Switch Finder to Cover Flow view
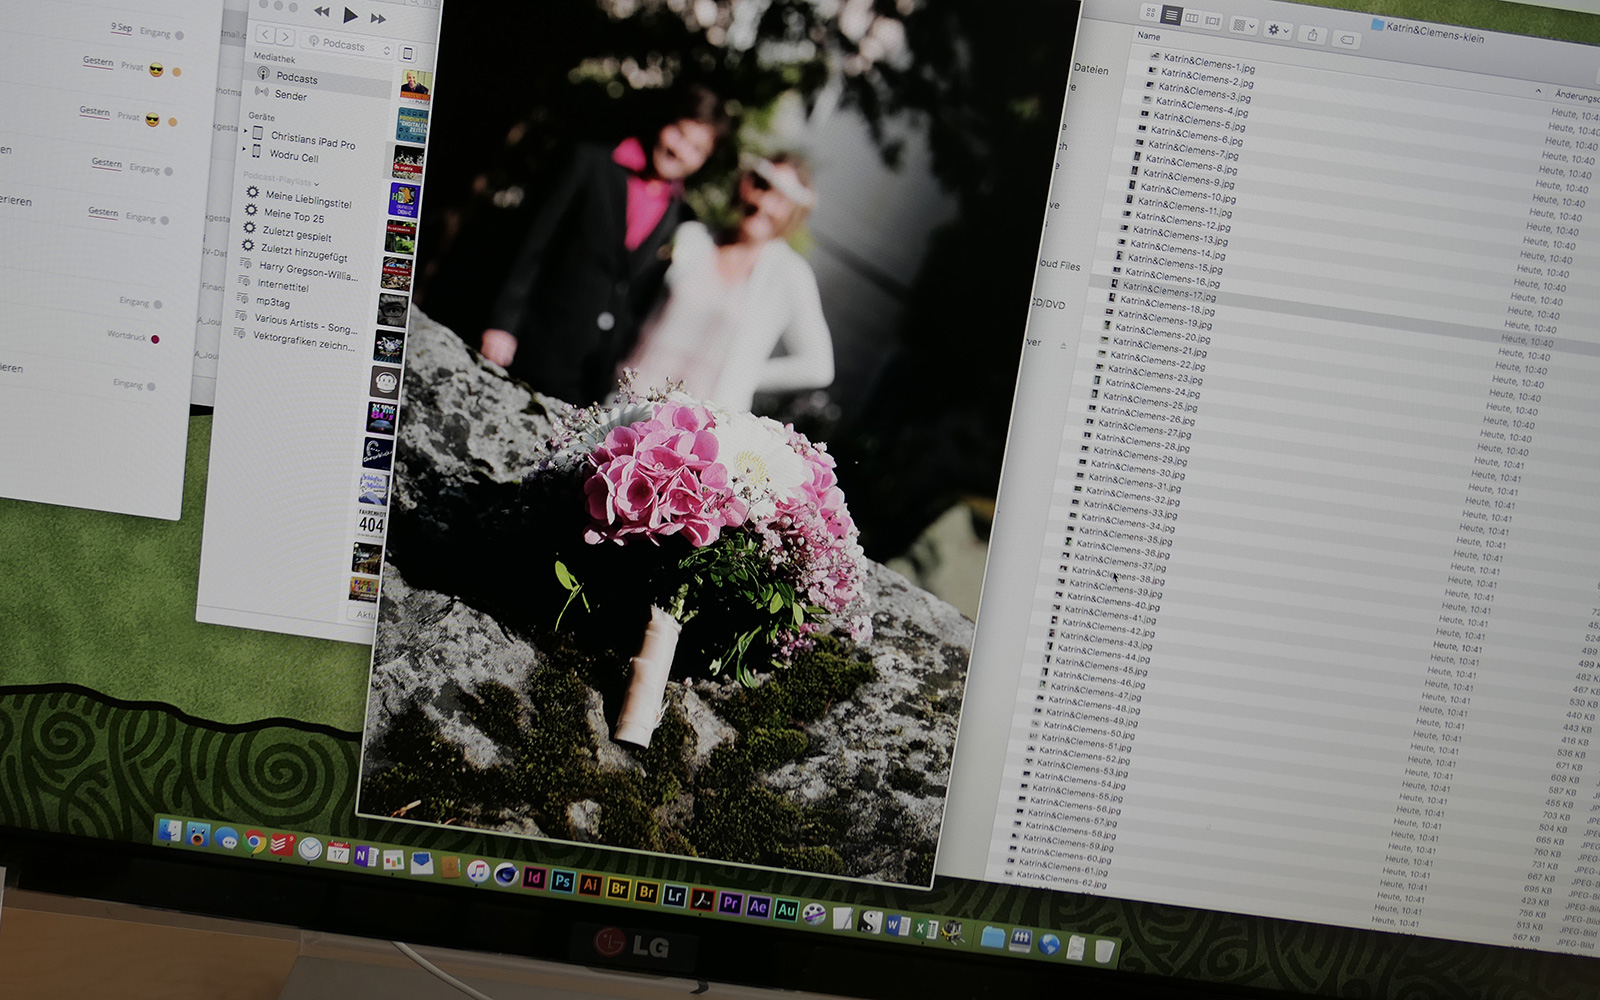1600x1000 pixels. [1212, 20]
